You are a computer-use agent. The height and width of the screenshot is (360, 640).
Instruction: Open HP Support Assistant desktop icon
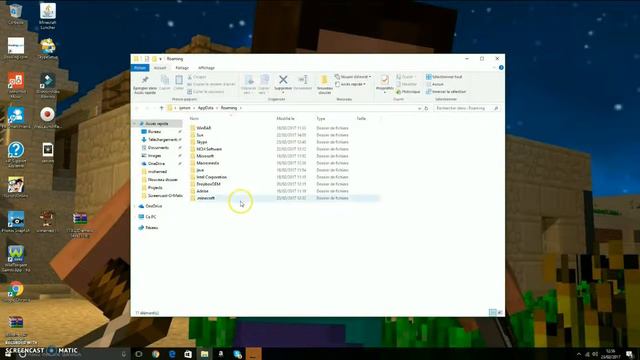click(x=16, y=154)
